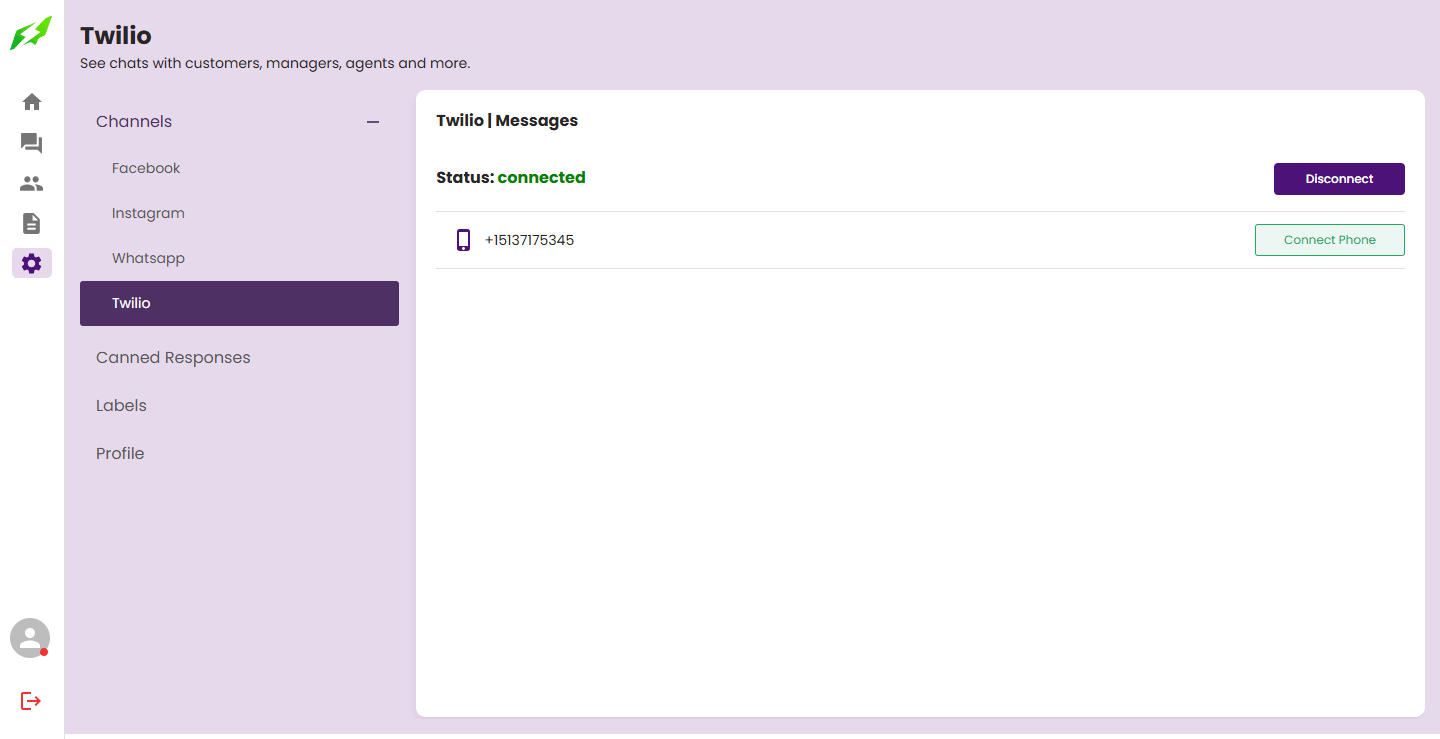The width and height of the screenshot is (1440, 739).
Task: Open Canned Responses settings
Action: (173, 358)
